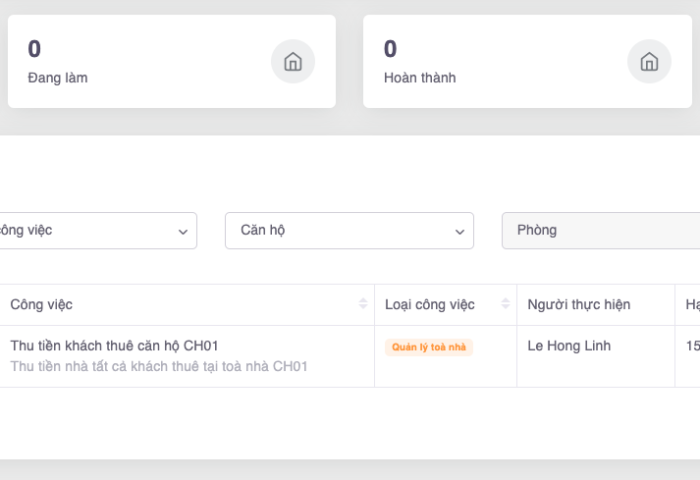This screenshot has height=480, width=700.
Task: Expand the Căn hộ dropdown chevron
Action: (459, 231)
